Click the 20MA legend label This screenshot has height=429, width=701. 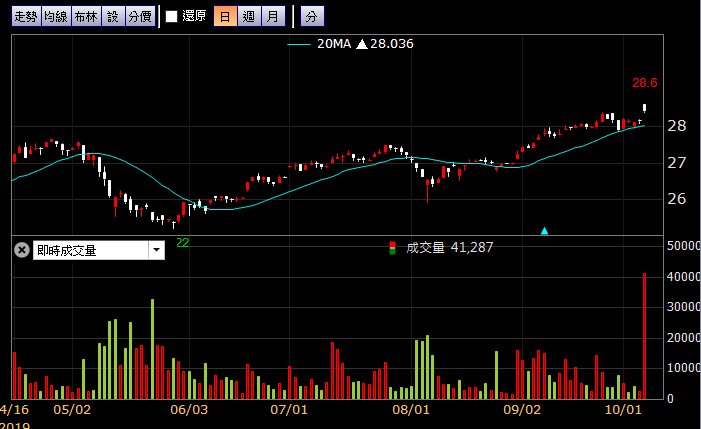click(334, 44)
